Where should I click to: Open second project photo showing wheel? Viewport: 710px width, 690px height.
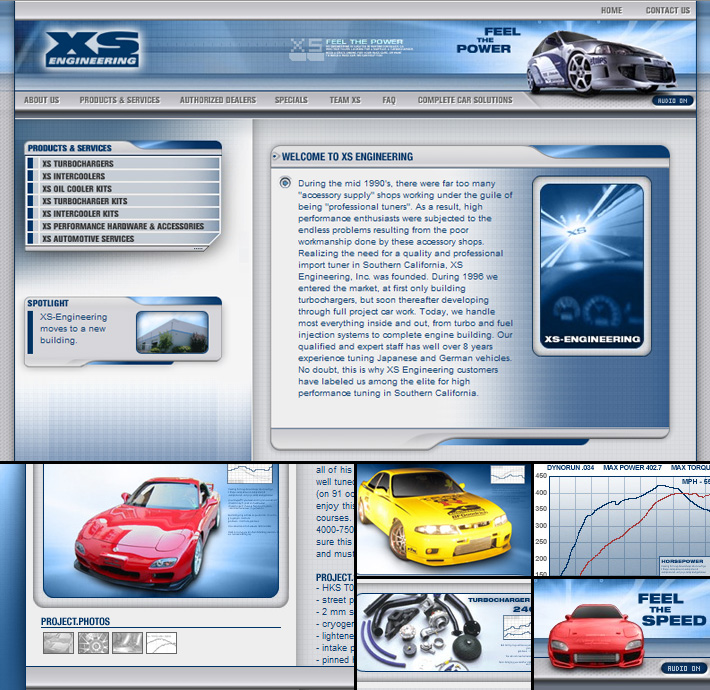click(x=93, y=643)
